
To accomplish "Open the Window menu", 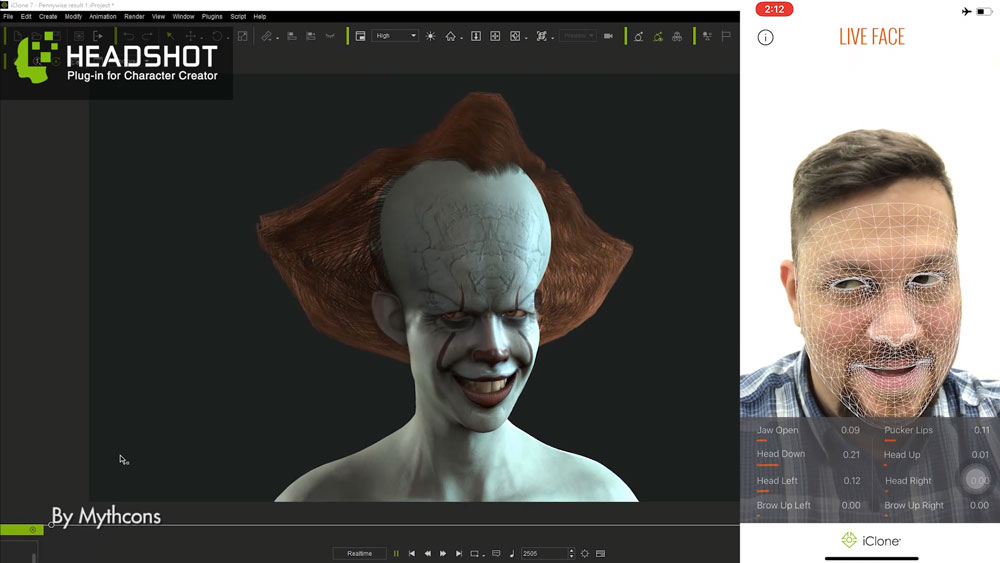I will click(x=183, y=17).
